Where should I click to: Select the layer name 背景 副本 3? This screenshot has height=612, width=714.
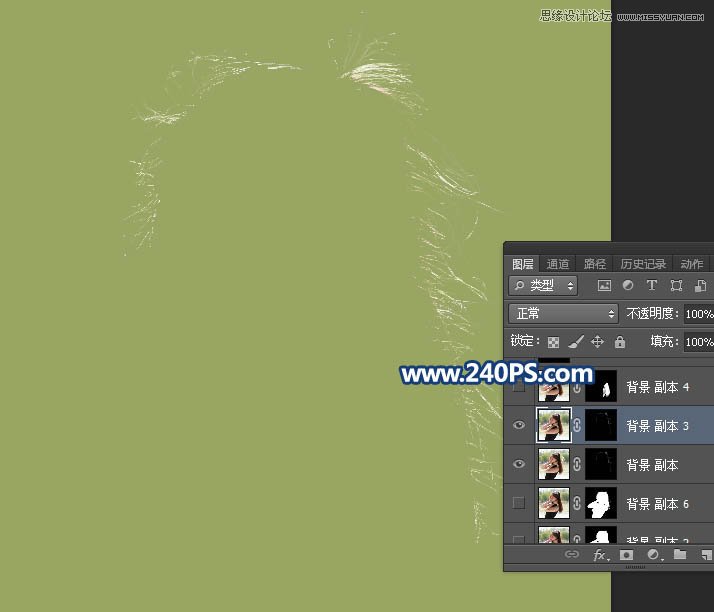tap(658, 426)
